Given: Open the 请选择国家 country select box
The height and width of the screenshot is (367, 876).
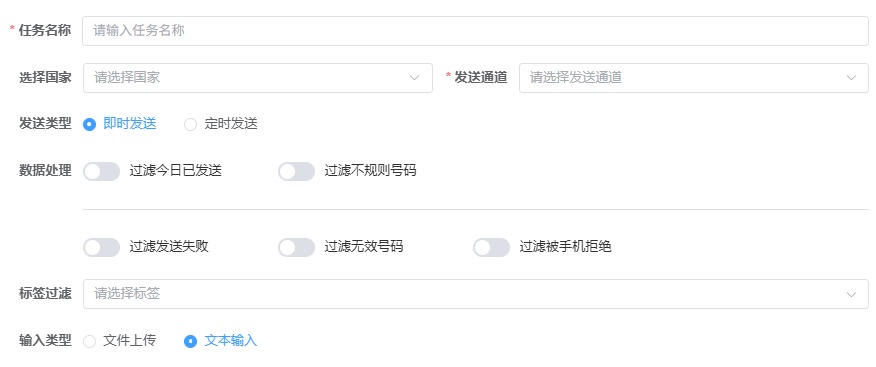Looking at the screenshot, I should (258, 78).
